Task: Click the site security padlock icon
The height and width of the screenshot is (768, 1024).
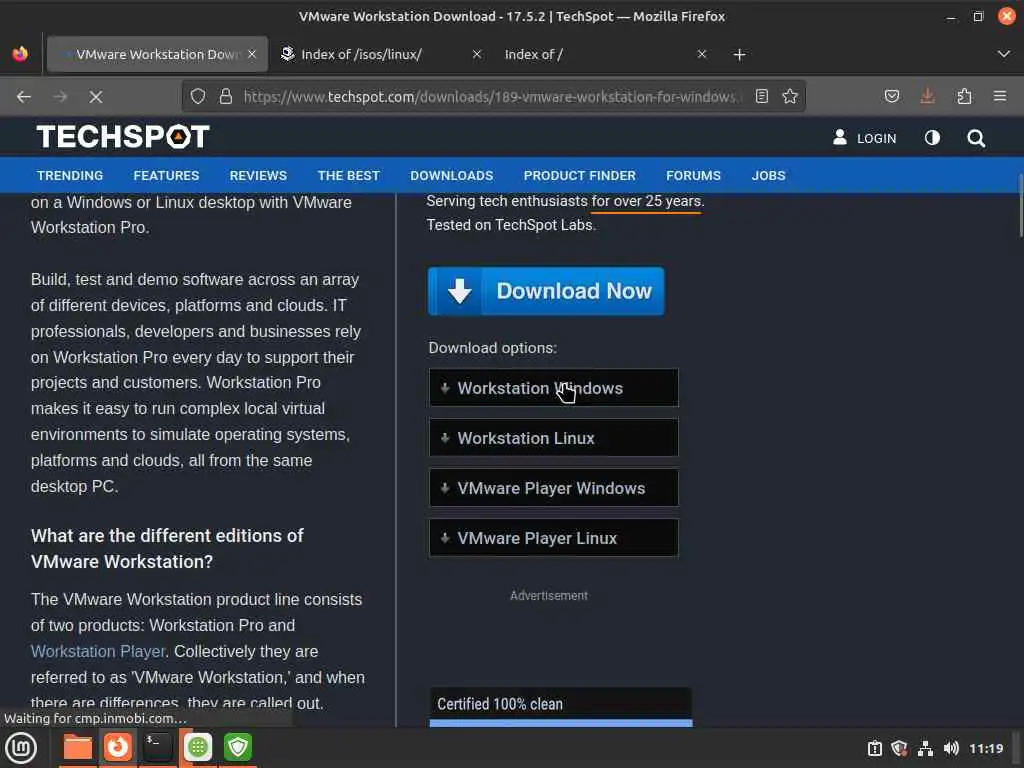Action: [226, 97]
